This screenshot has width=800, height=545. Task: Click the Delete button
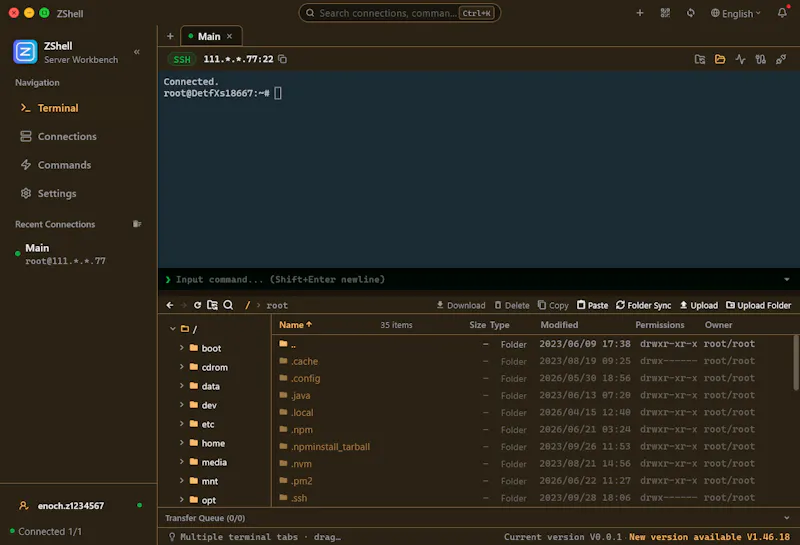point(512,305)
